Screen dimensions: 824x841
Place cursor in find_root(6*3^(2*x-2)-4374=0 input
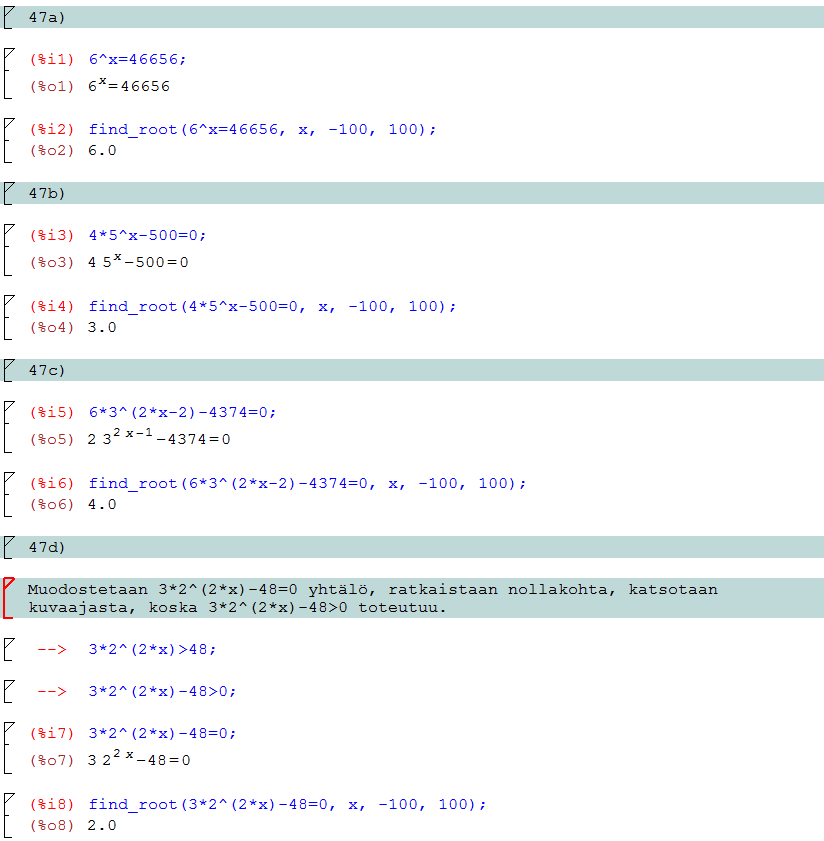(x=307, y=484)
